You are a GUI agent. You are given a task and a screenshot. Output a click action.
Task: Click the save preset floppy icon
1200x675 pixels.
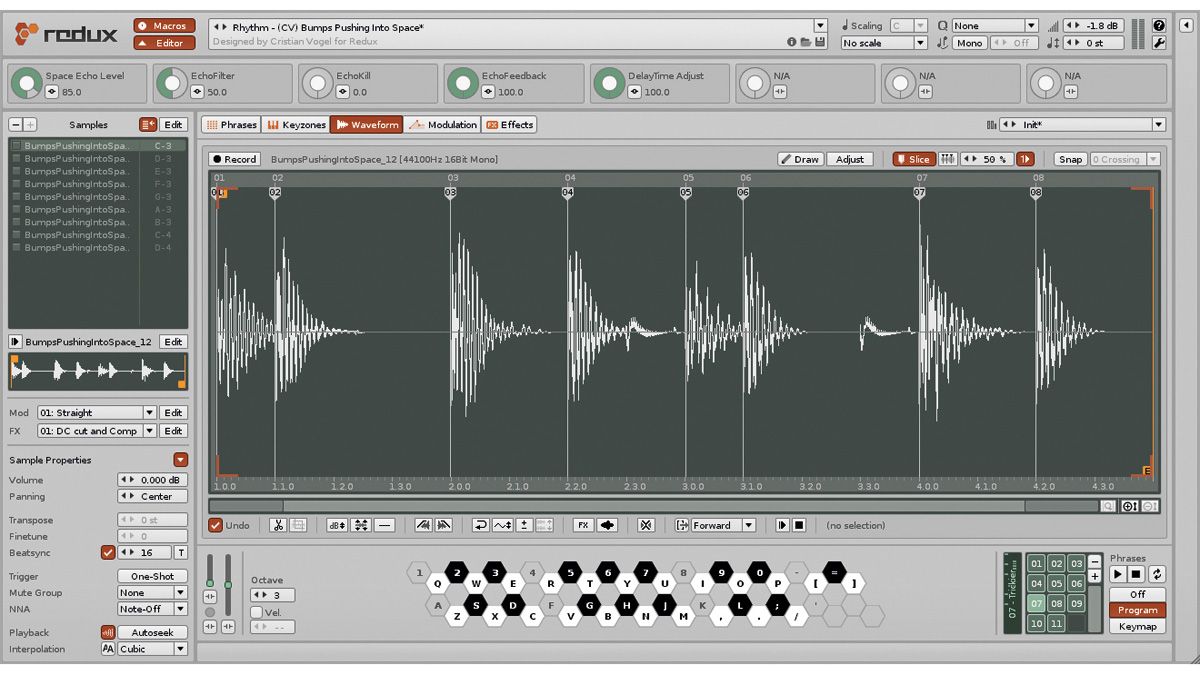click(x=820, y=42)
